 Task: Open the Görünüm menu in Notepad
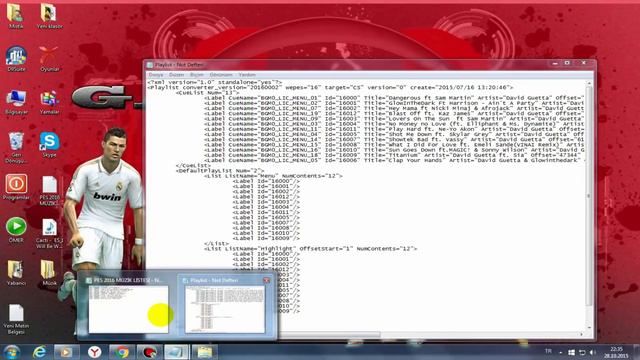(x=221, y=75)
